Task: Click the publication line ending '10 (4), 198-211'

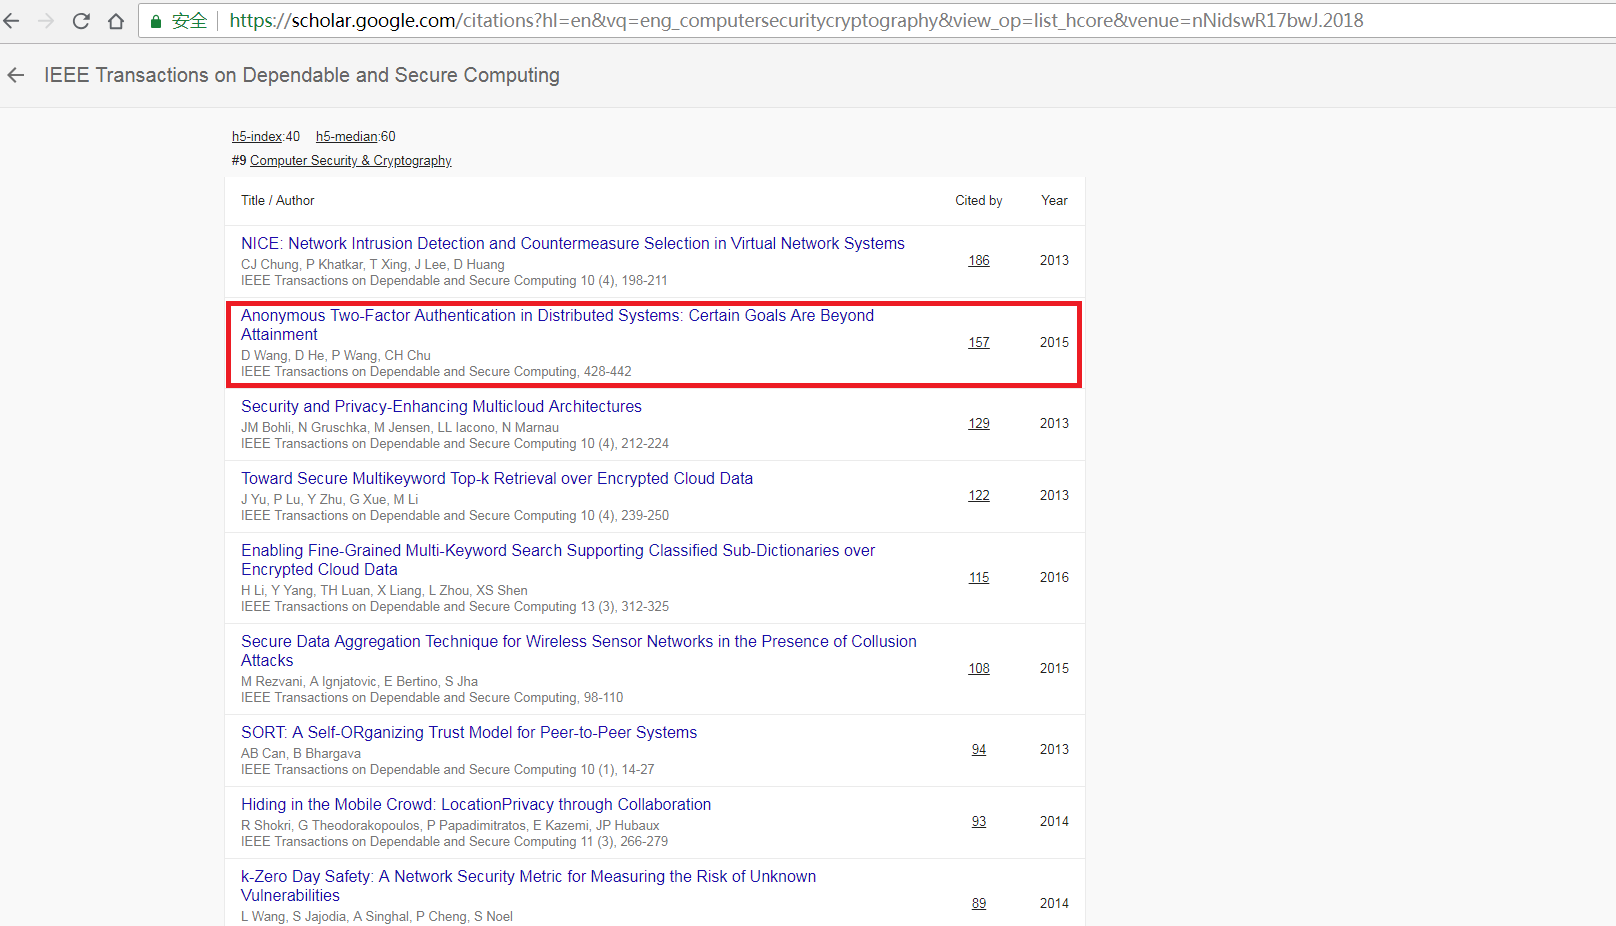Action: (454, 281)
